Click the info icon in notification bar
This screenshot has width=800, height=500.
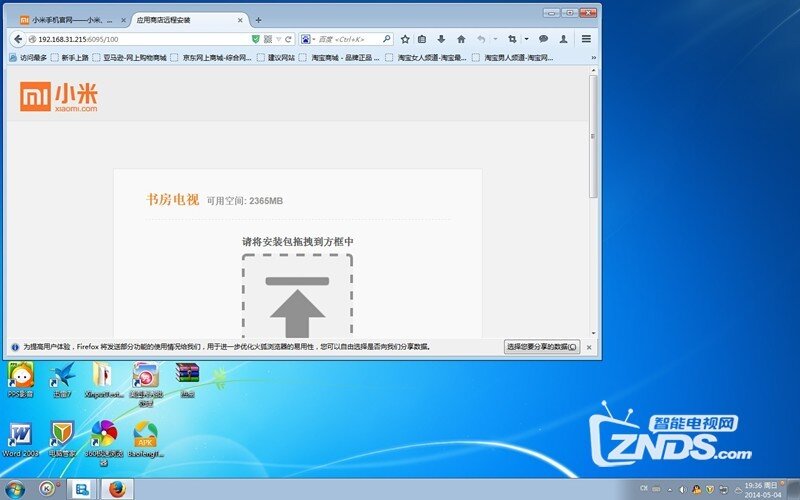click(15, 347)
